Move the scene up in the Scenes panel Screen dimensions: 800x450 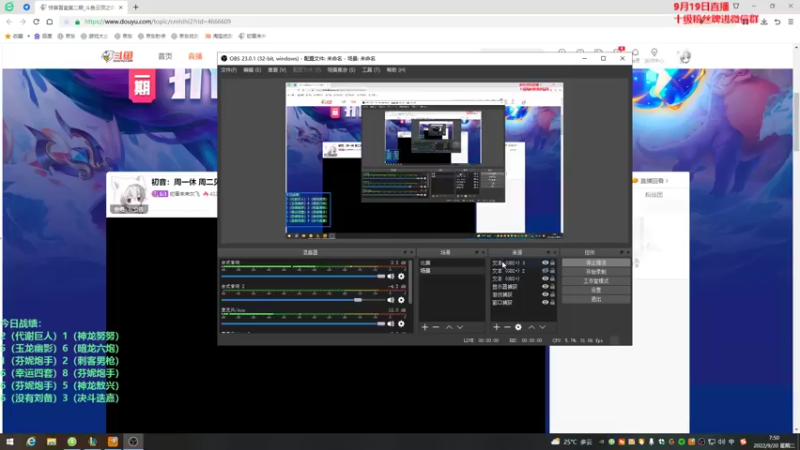coord(449,327)
